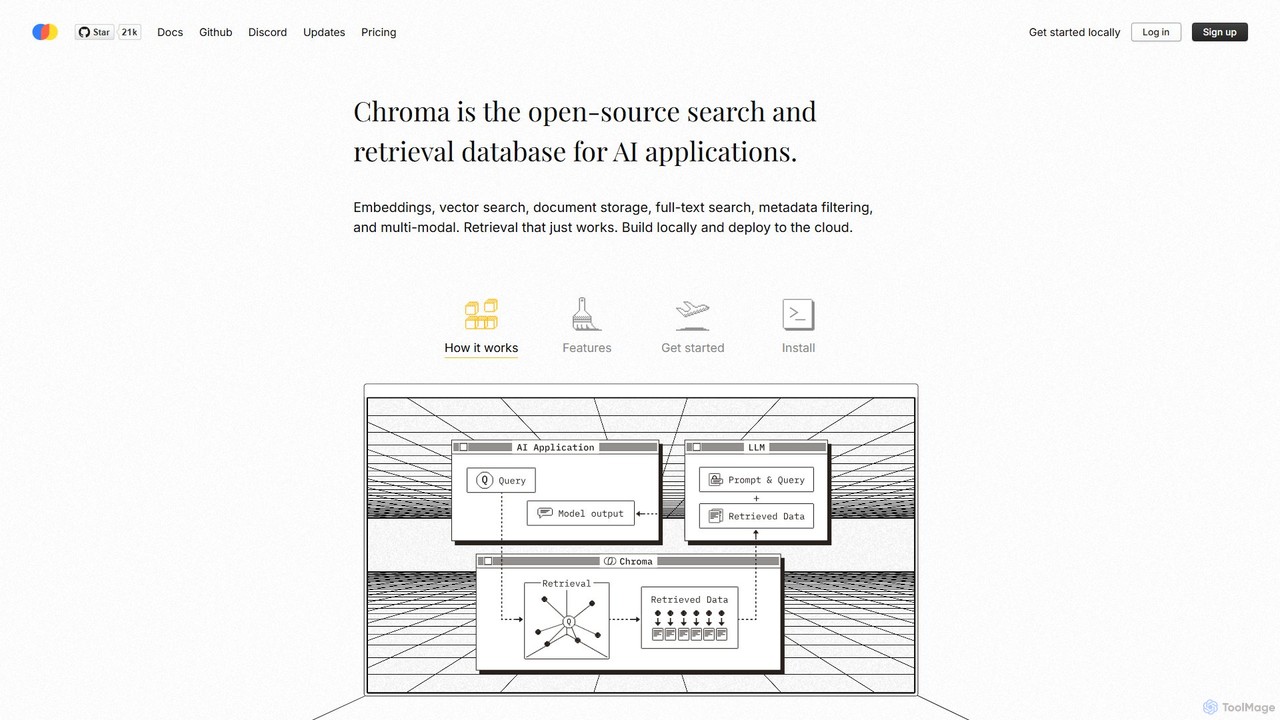Click the Chroma logo in the header
This screenshot has width=1280, height=720.
click(45, 32)
